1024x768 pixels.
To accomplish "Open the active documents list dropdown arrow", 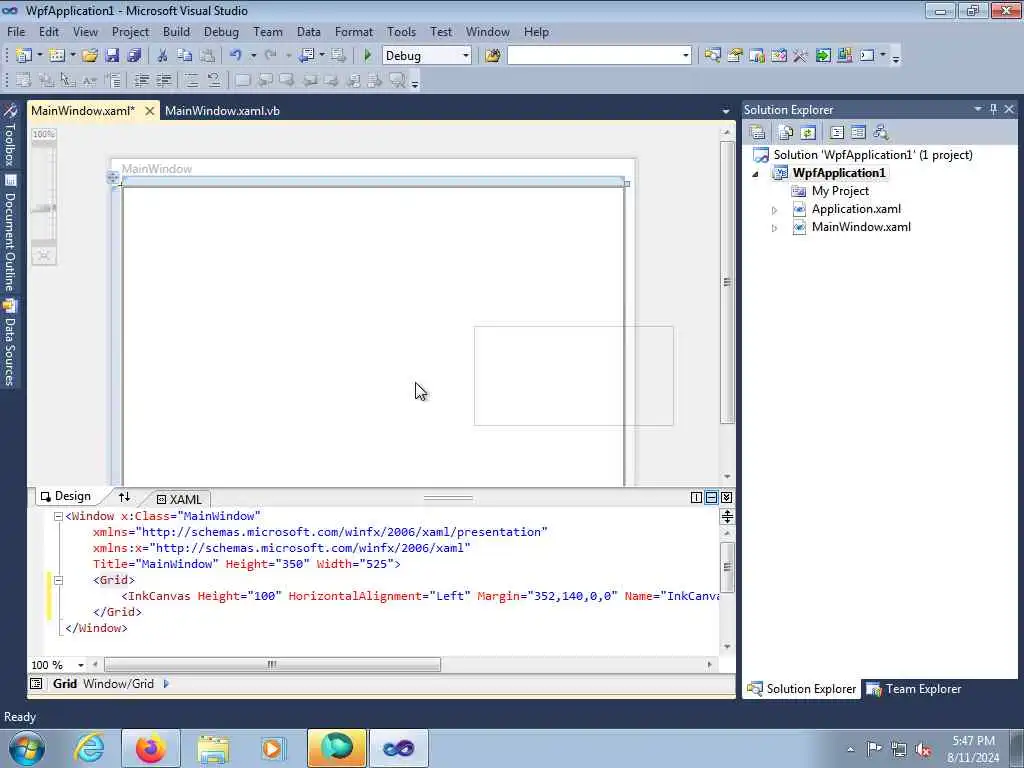I will [726, 112].
